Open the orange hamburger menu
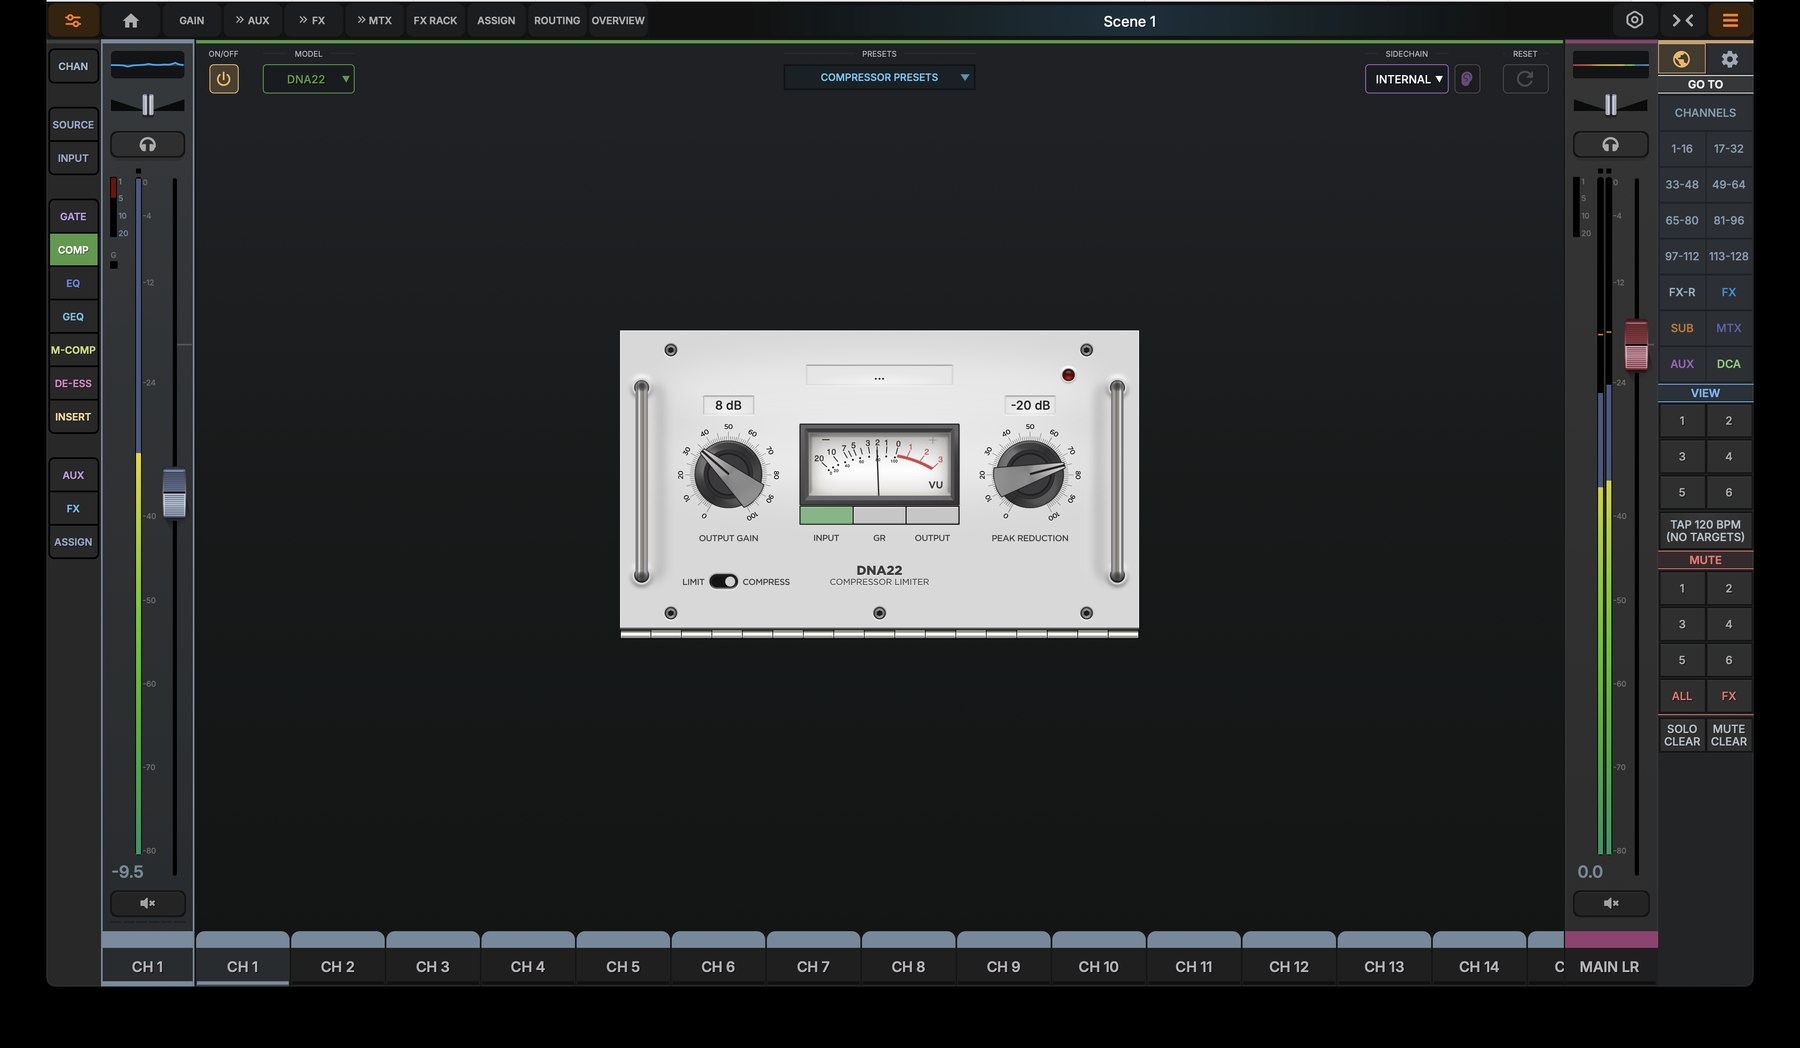Viewport: 1800px width, 1048px height. (x=1731, y=20)
